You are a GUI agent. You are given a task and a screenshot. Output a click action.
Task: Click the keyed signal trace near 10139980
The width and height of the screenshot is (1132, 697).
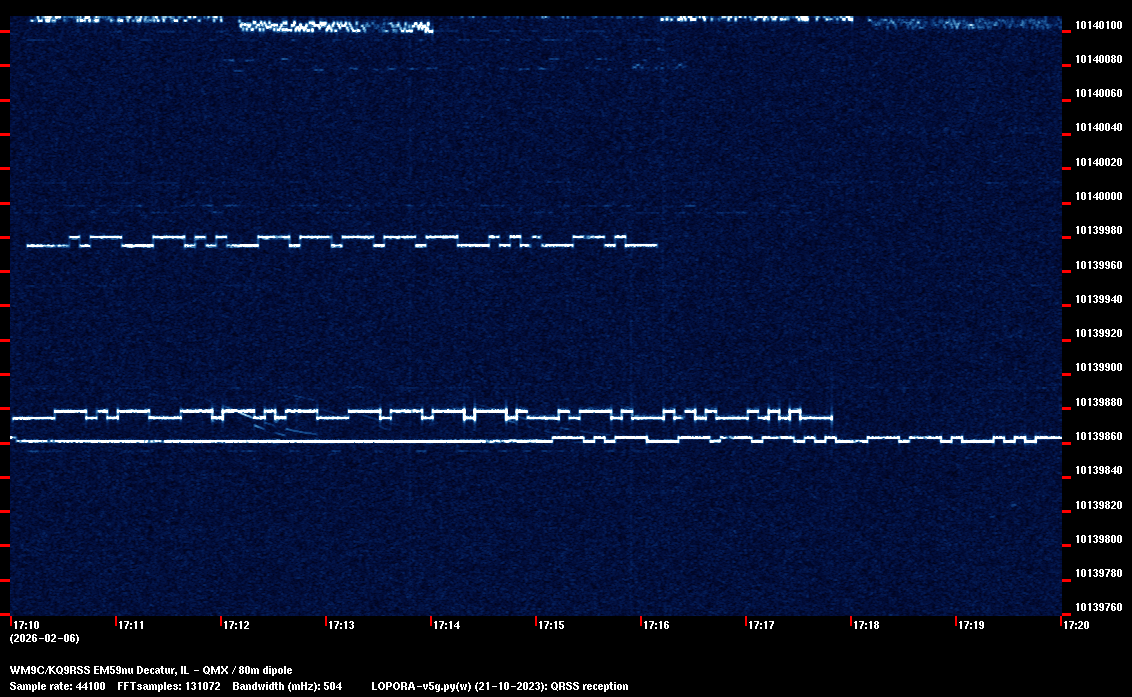click(340, 241)
